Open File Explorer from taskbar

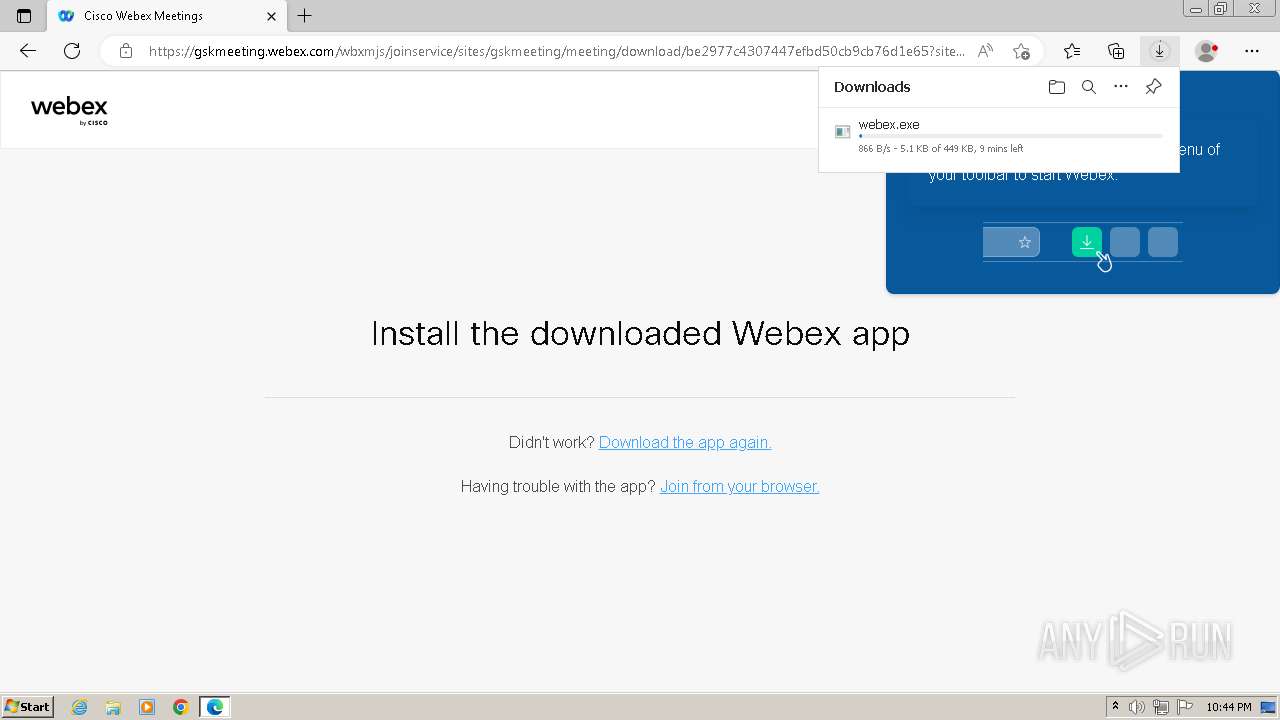[x=113, y=707]
